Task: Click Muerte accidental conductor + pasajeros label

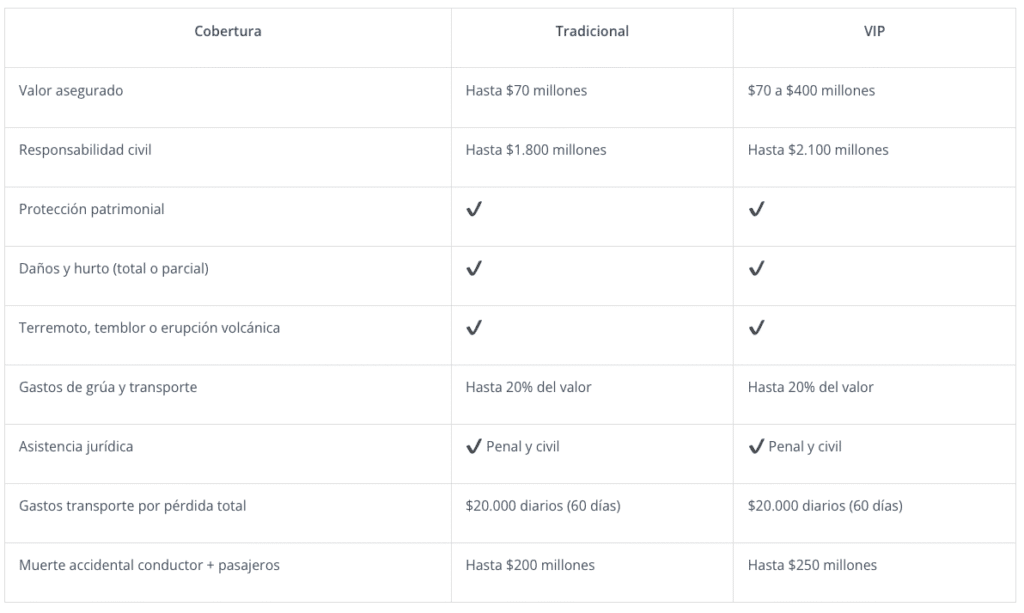Action: coord(149,565)
